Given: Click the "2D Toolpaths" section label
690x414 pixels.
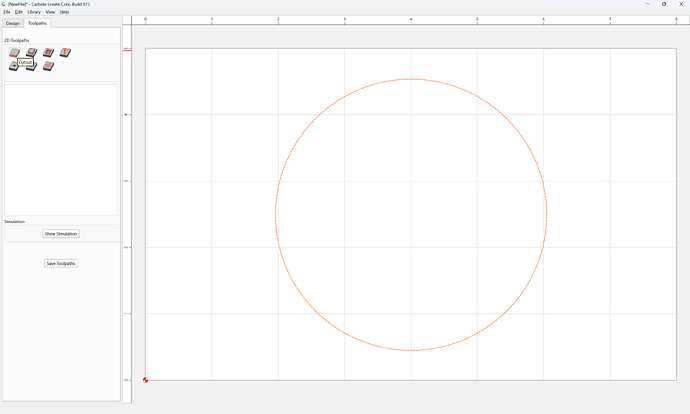Looking at the screenshot, I should coord(17,40).
